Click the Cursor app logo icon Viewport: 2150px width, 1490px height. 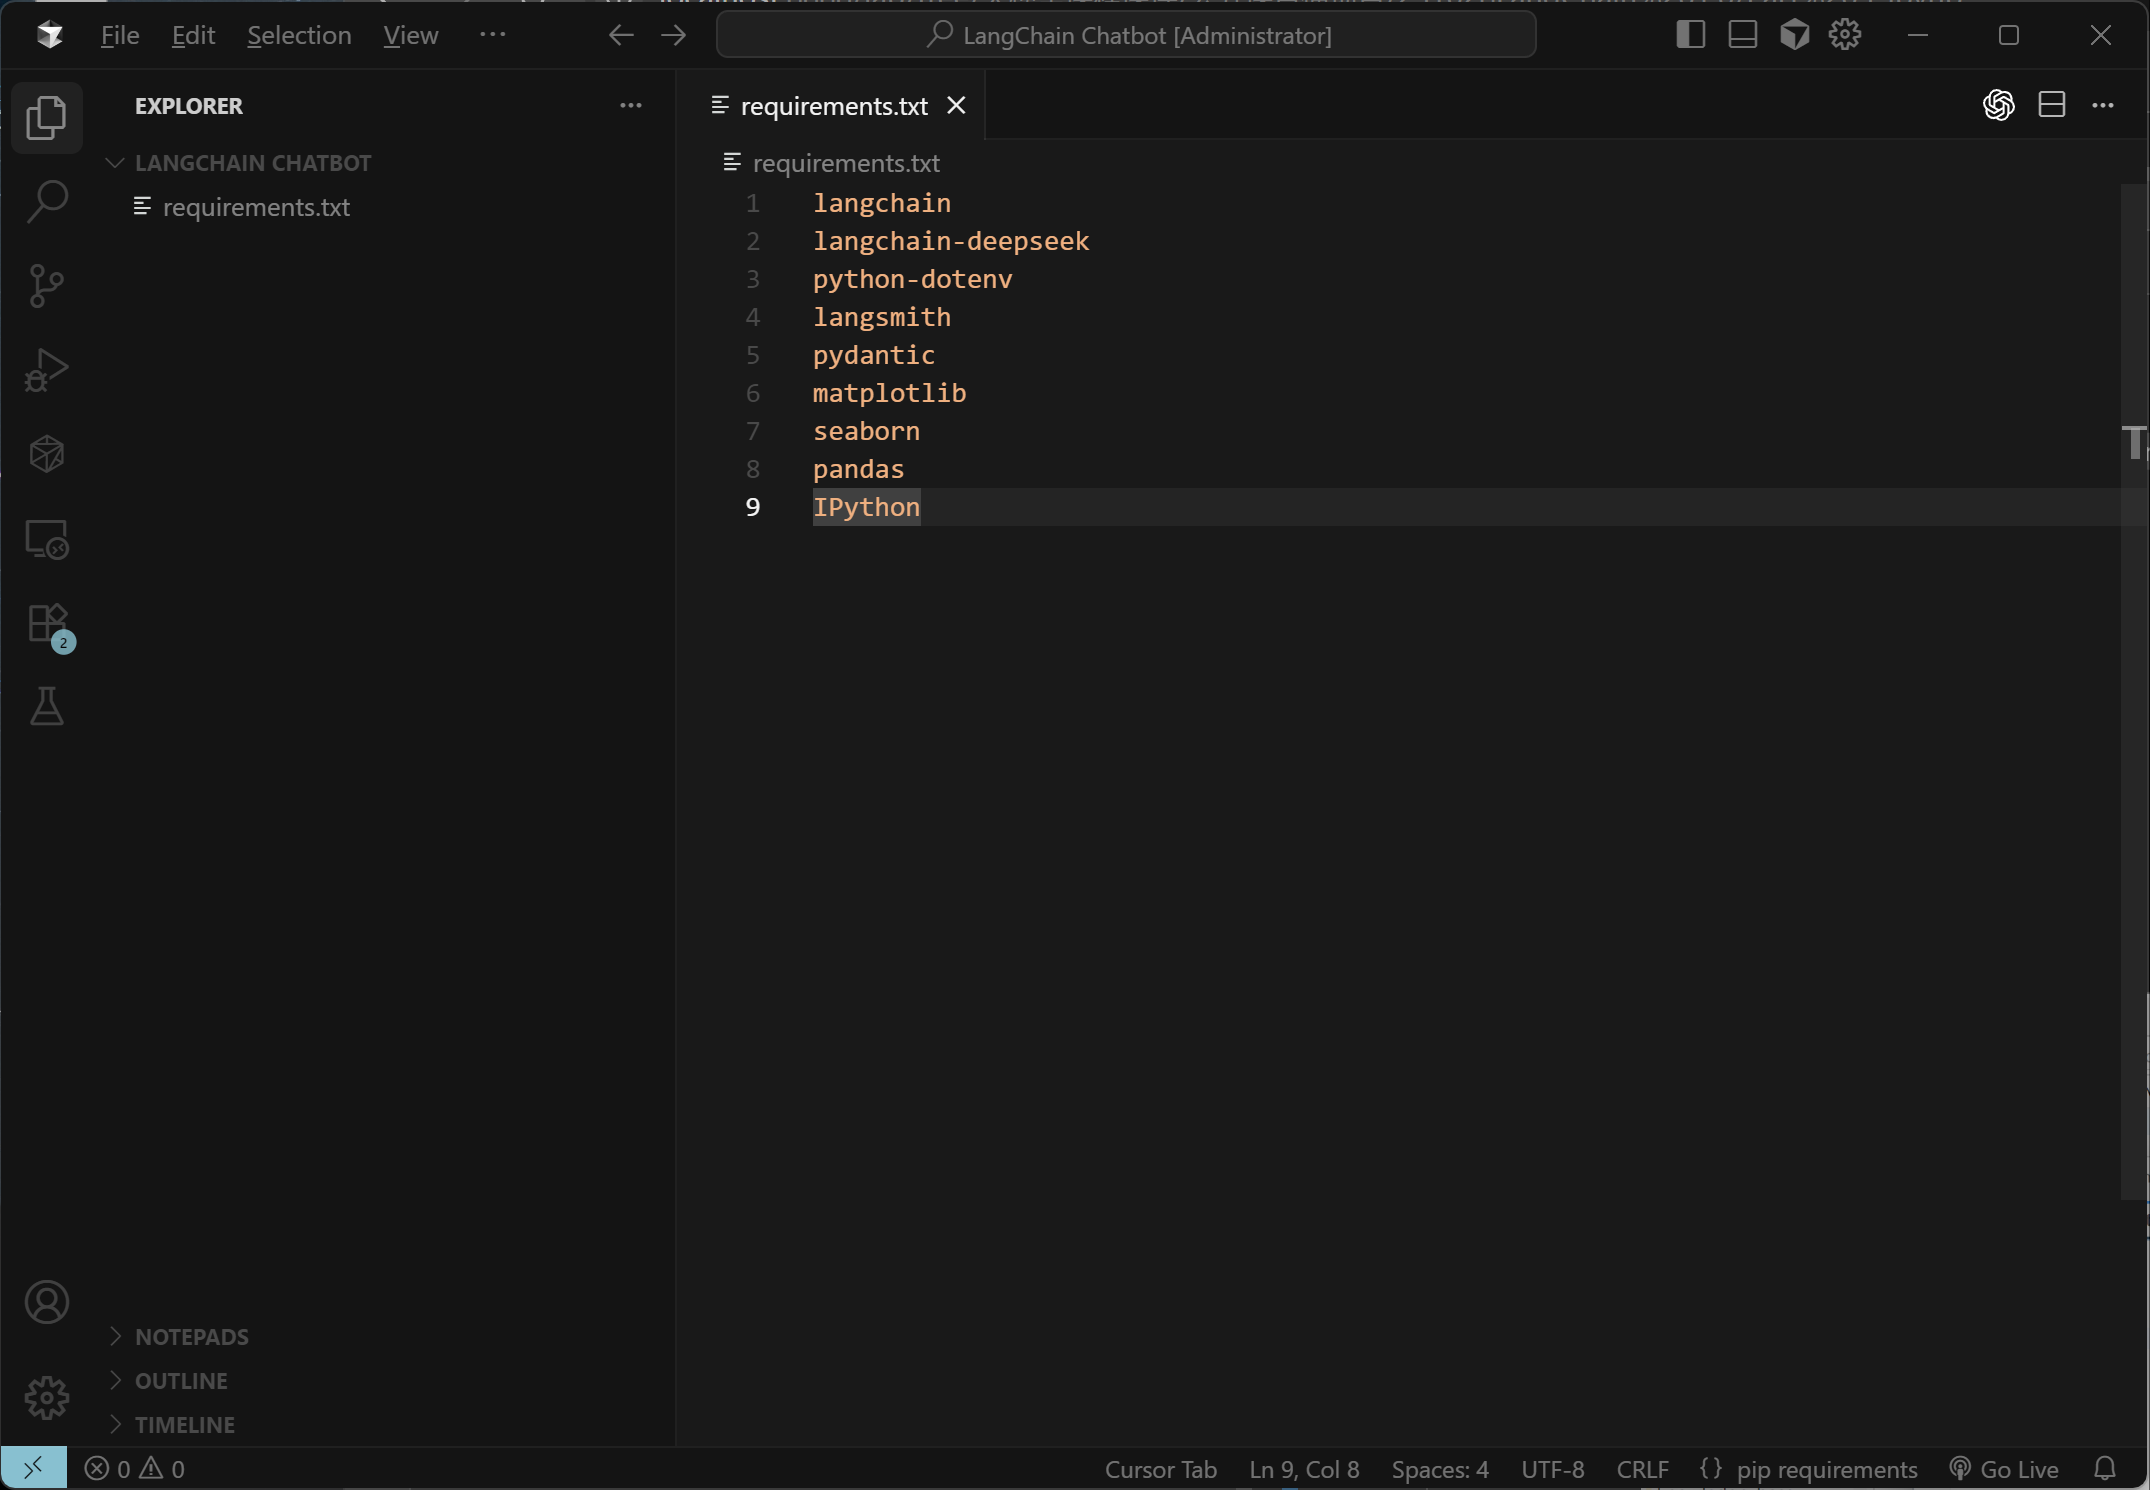(49, 35)
